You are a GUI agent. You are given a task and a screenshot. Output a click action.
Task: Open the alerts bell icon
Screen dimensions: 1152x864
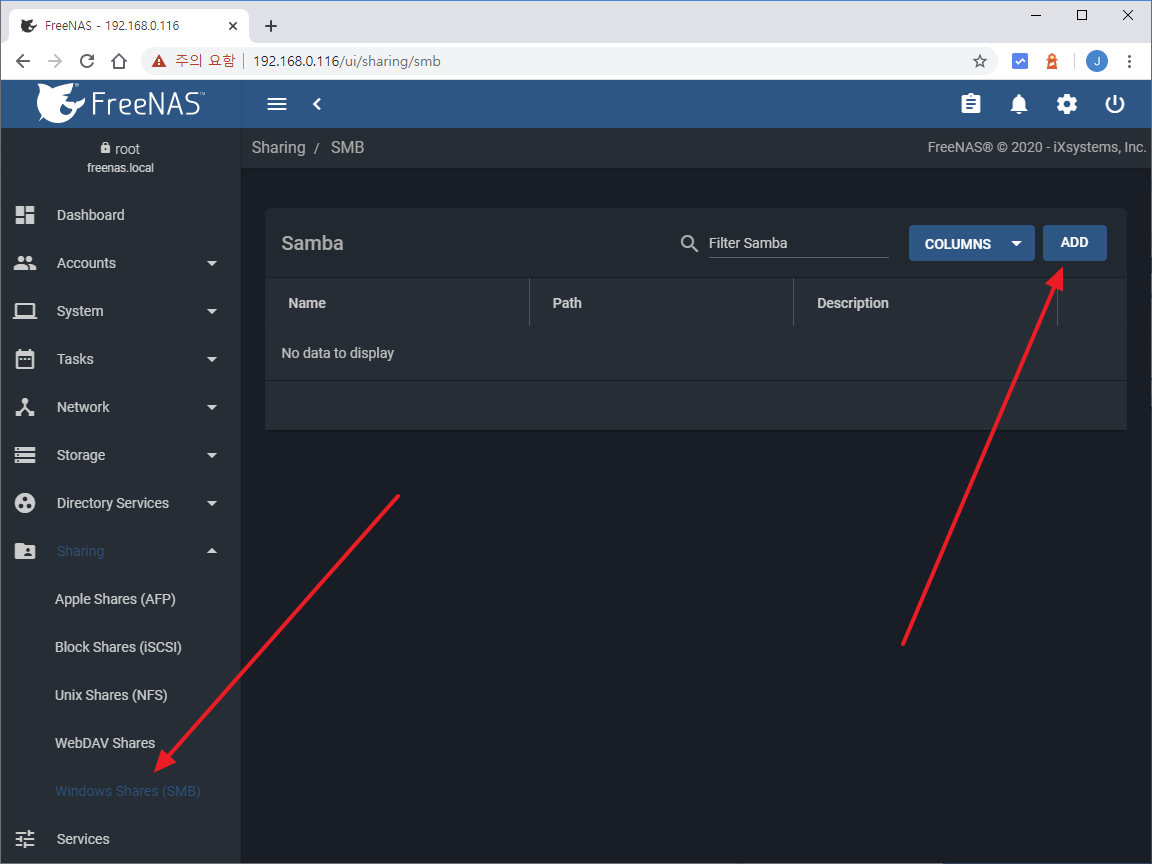point(1019,104)
